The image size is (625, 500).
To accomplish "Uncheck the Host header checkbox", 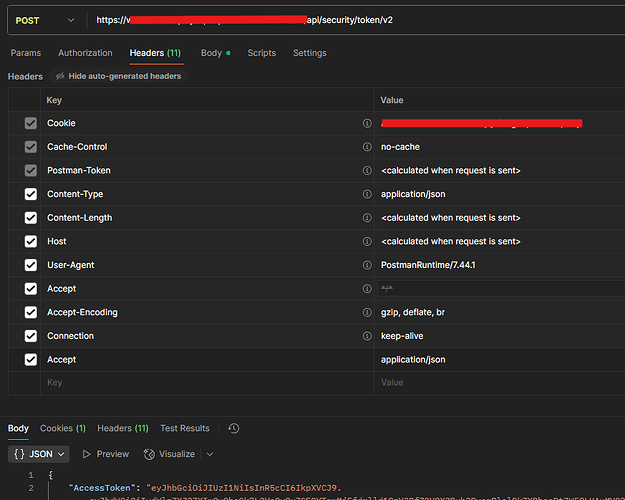I will coord(31,241).
